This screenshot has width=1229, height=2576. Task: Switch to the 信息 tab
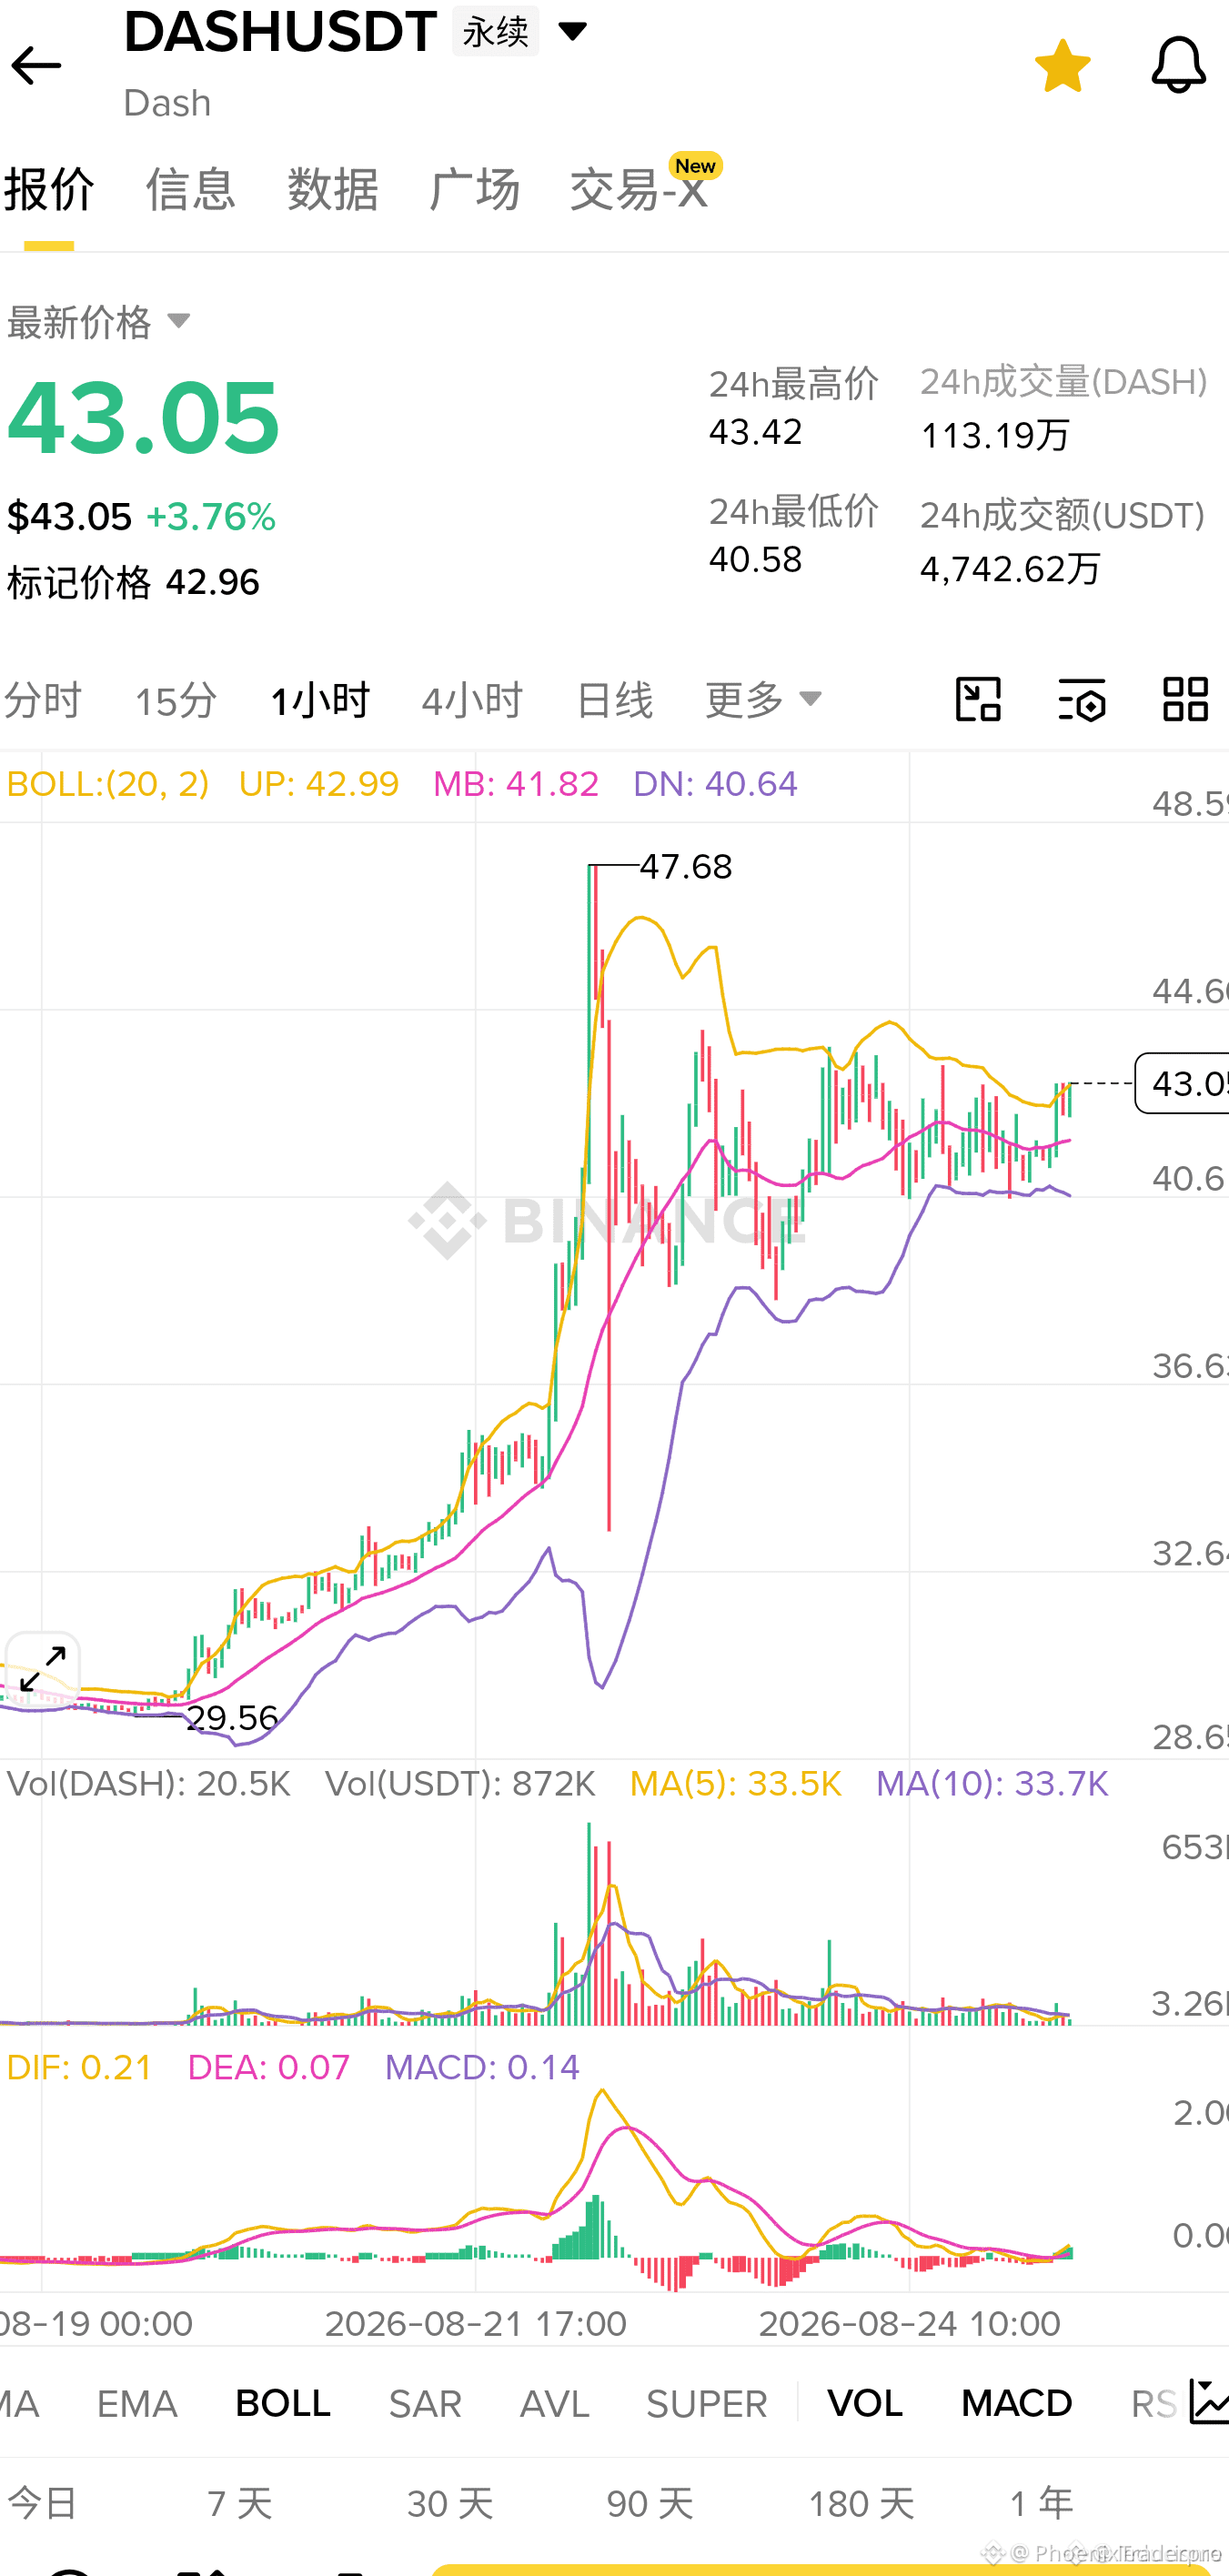(190, 189)
